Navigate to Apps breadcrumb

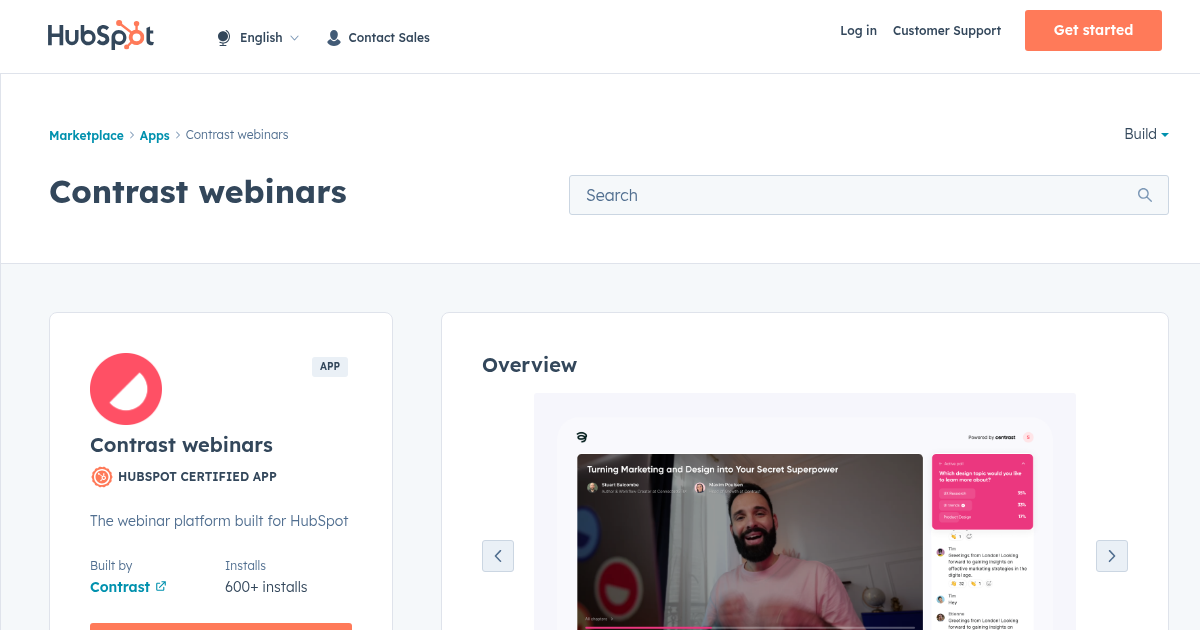tap(154, 135)
